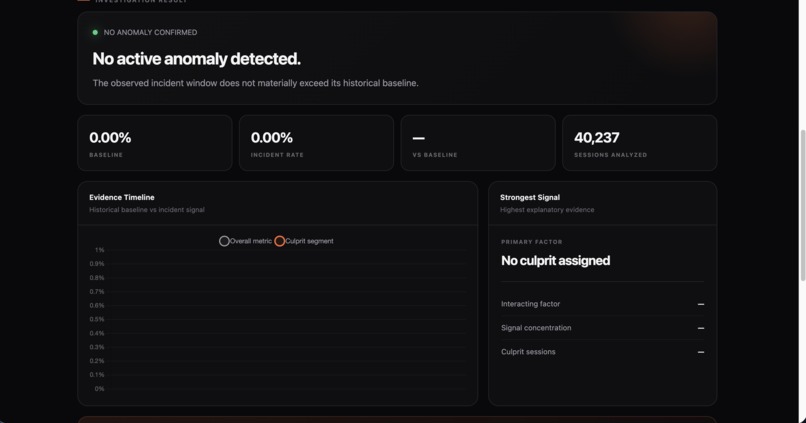
Task: Select the 0.00% Incident Rate card
Action: point(316,143)
